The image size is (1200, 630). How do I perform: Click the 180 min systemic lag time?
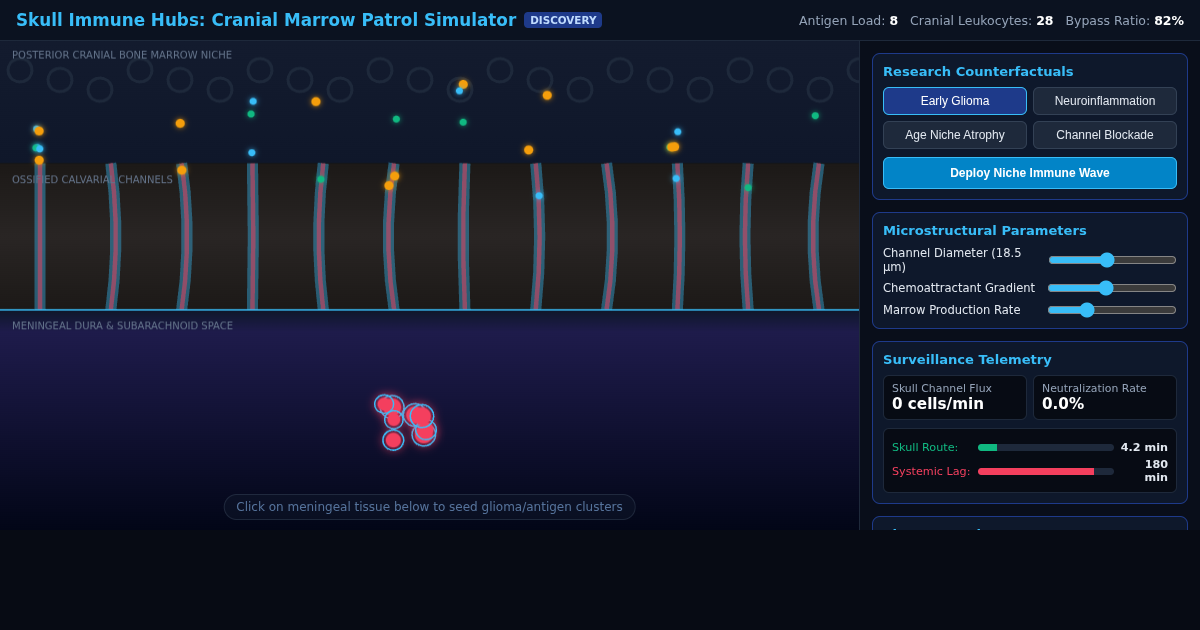(1156, 471)
